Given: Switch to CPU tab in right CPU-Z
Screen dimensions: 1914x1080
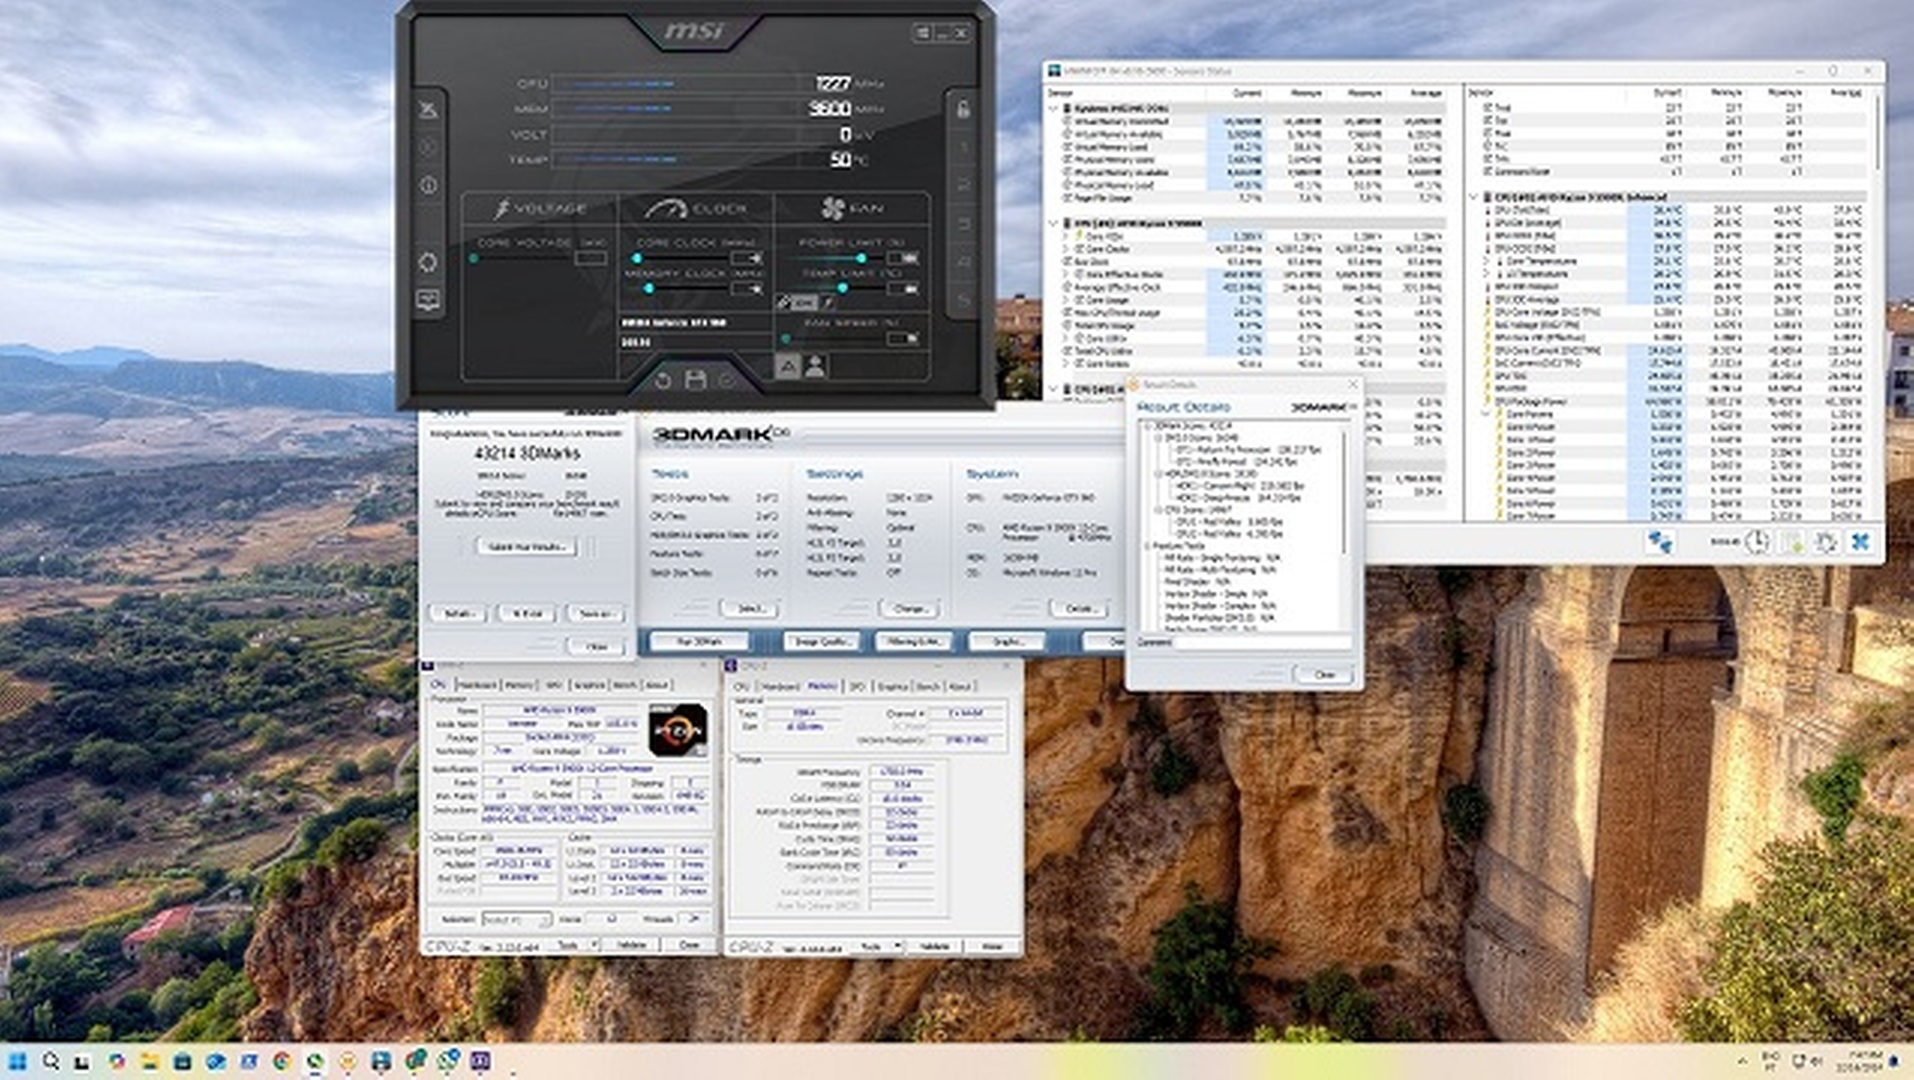Looking at the screenshot, I should [741, 686].
